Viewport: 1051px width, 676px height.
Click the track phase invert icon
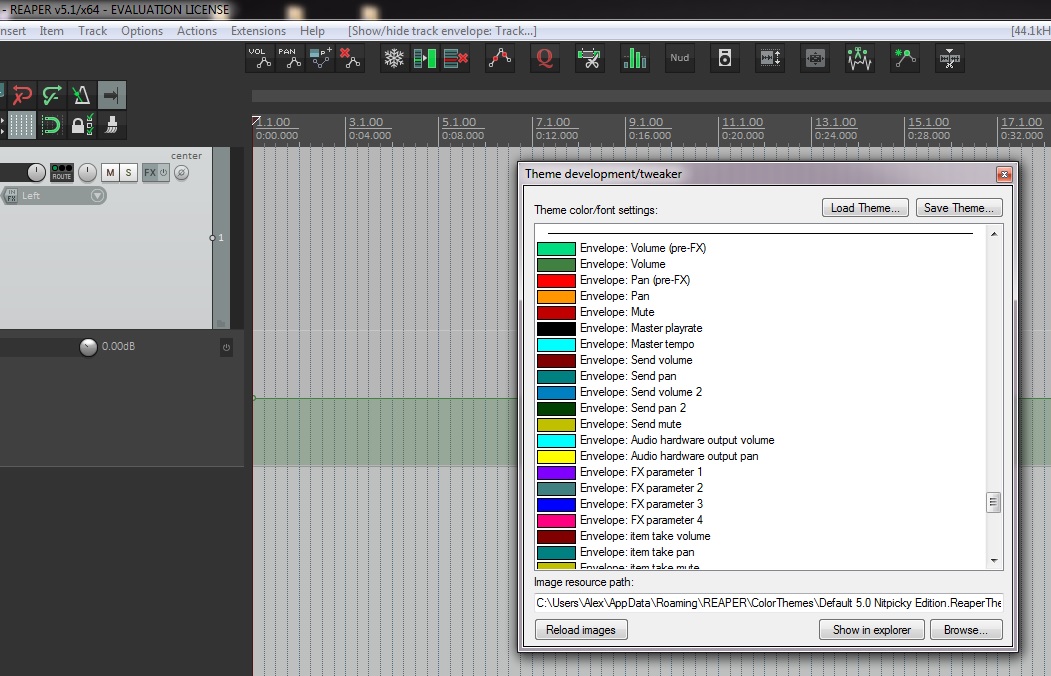point(182,173)
